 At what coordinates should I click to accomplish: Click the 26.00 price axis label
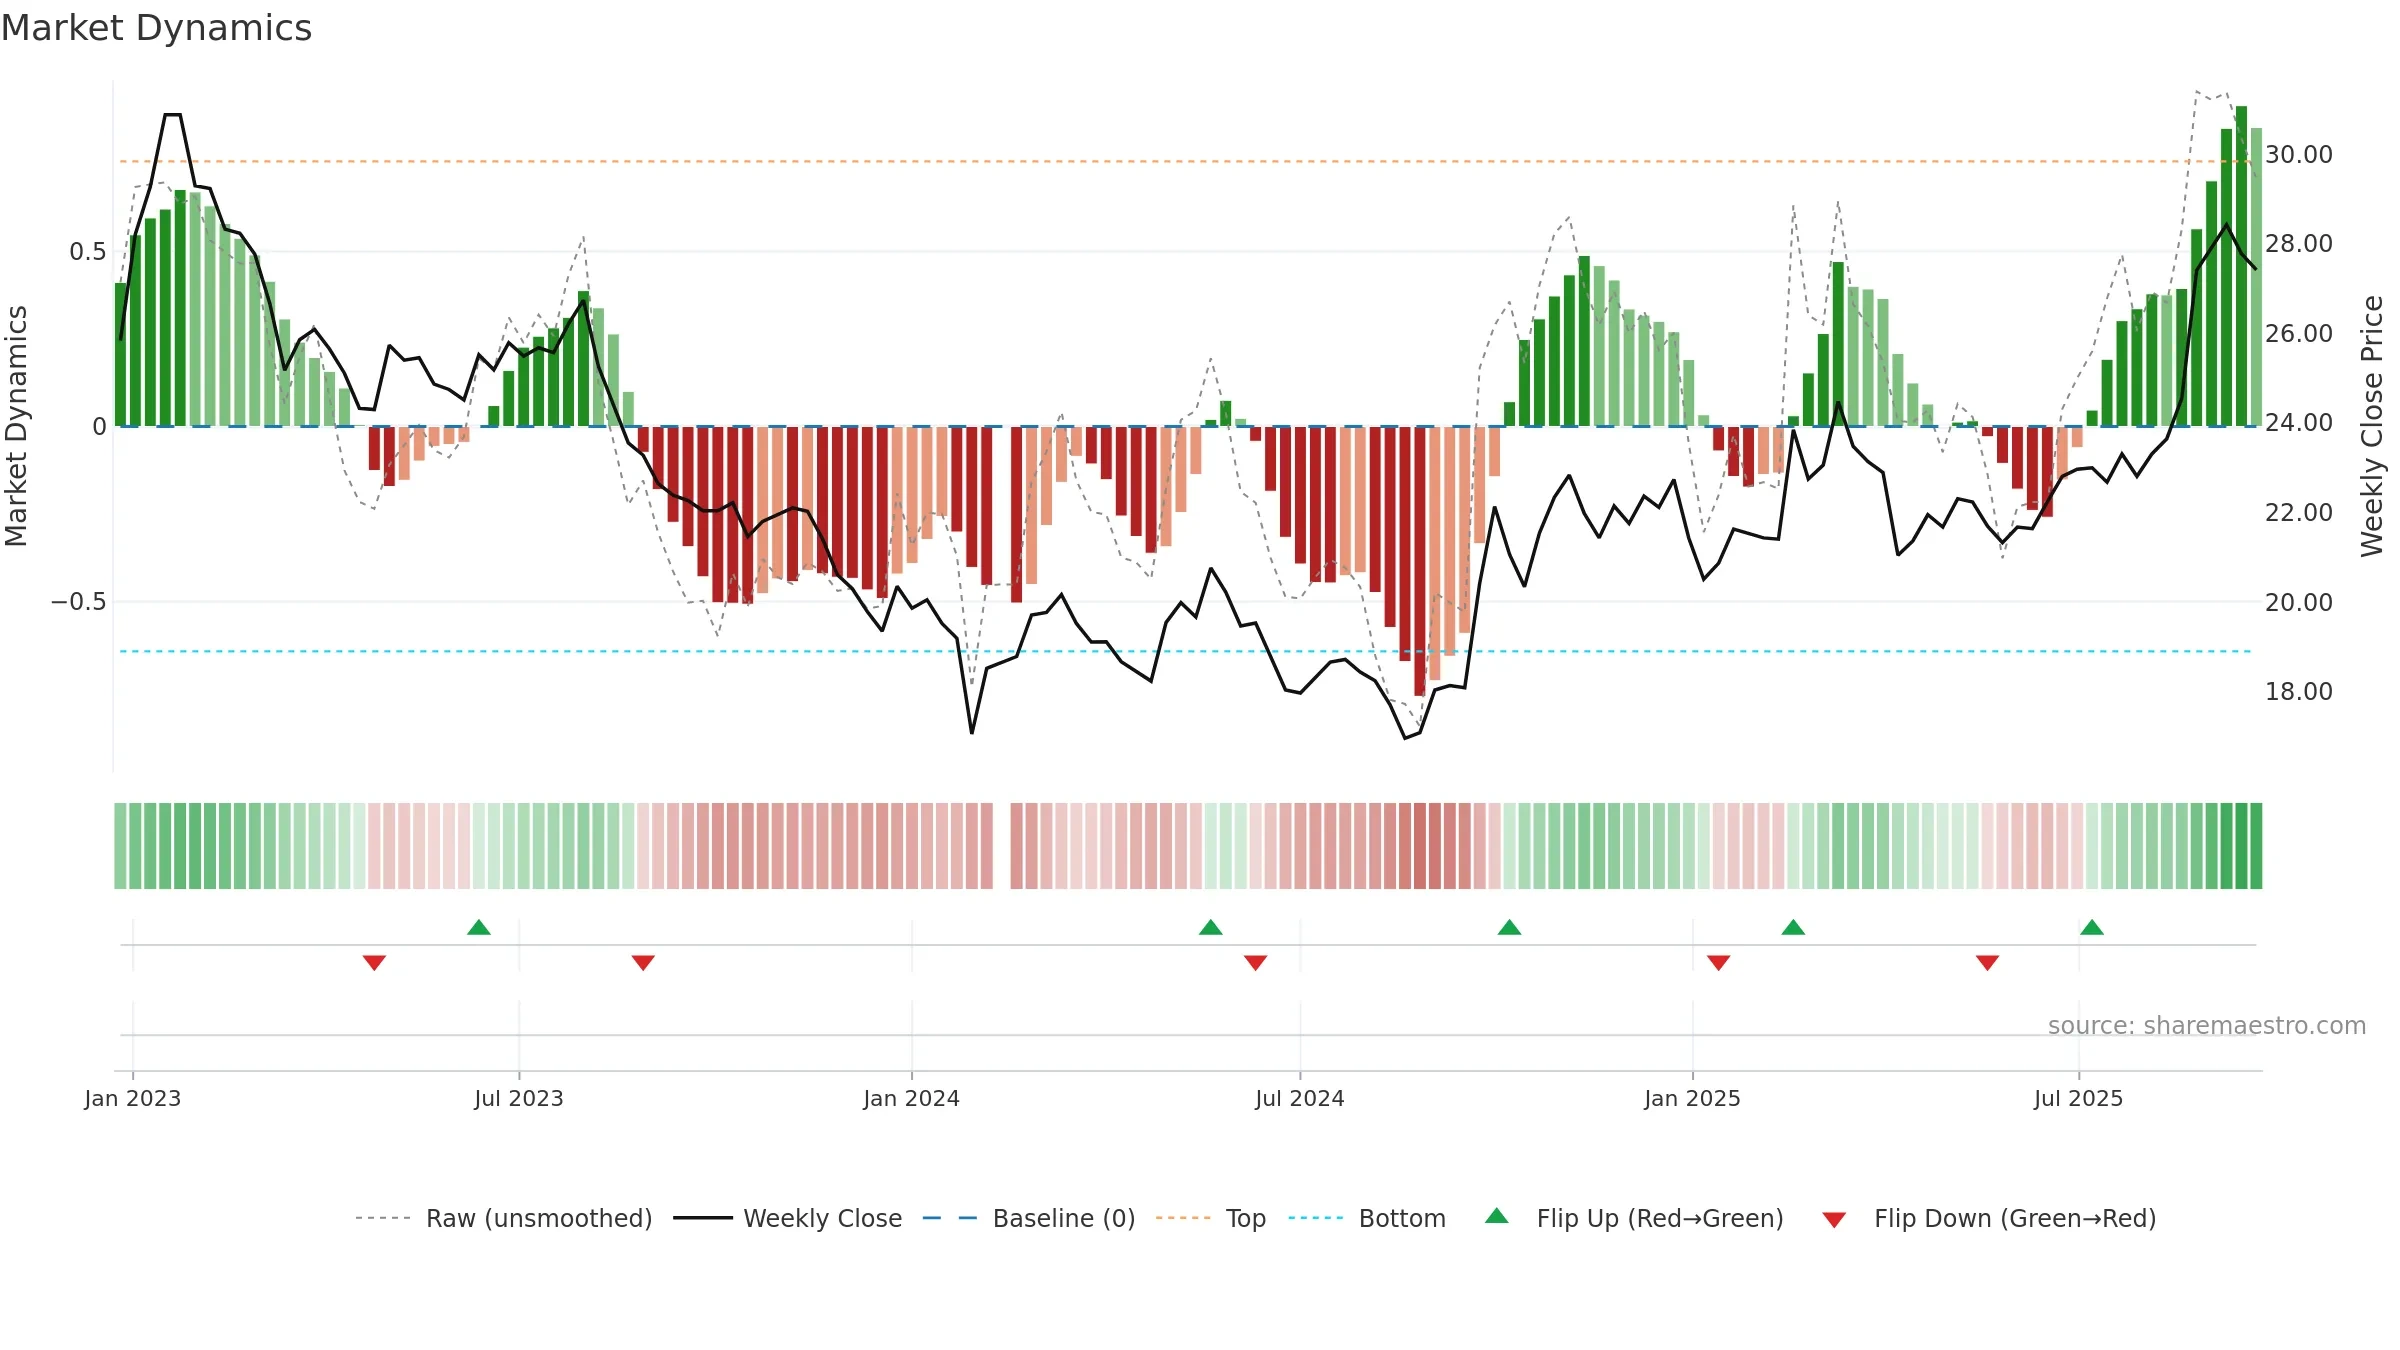[x=2299, y=333]
